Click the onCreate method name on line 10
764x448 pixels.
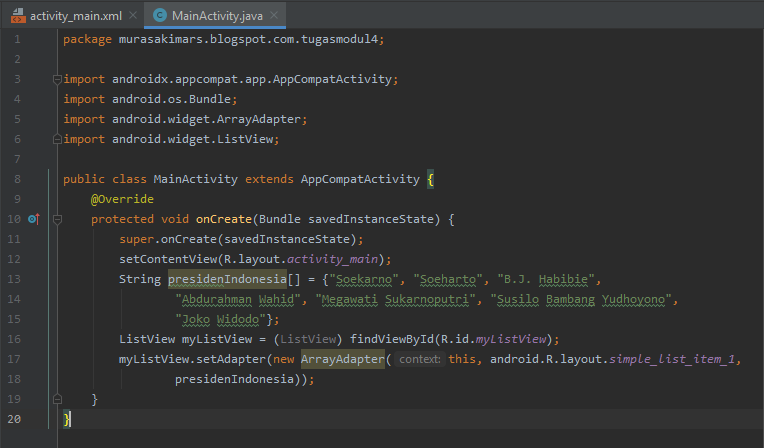[224, 219]
